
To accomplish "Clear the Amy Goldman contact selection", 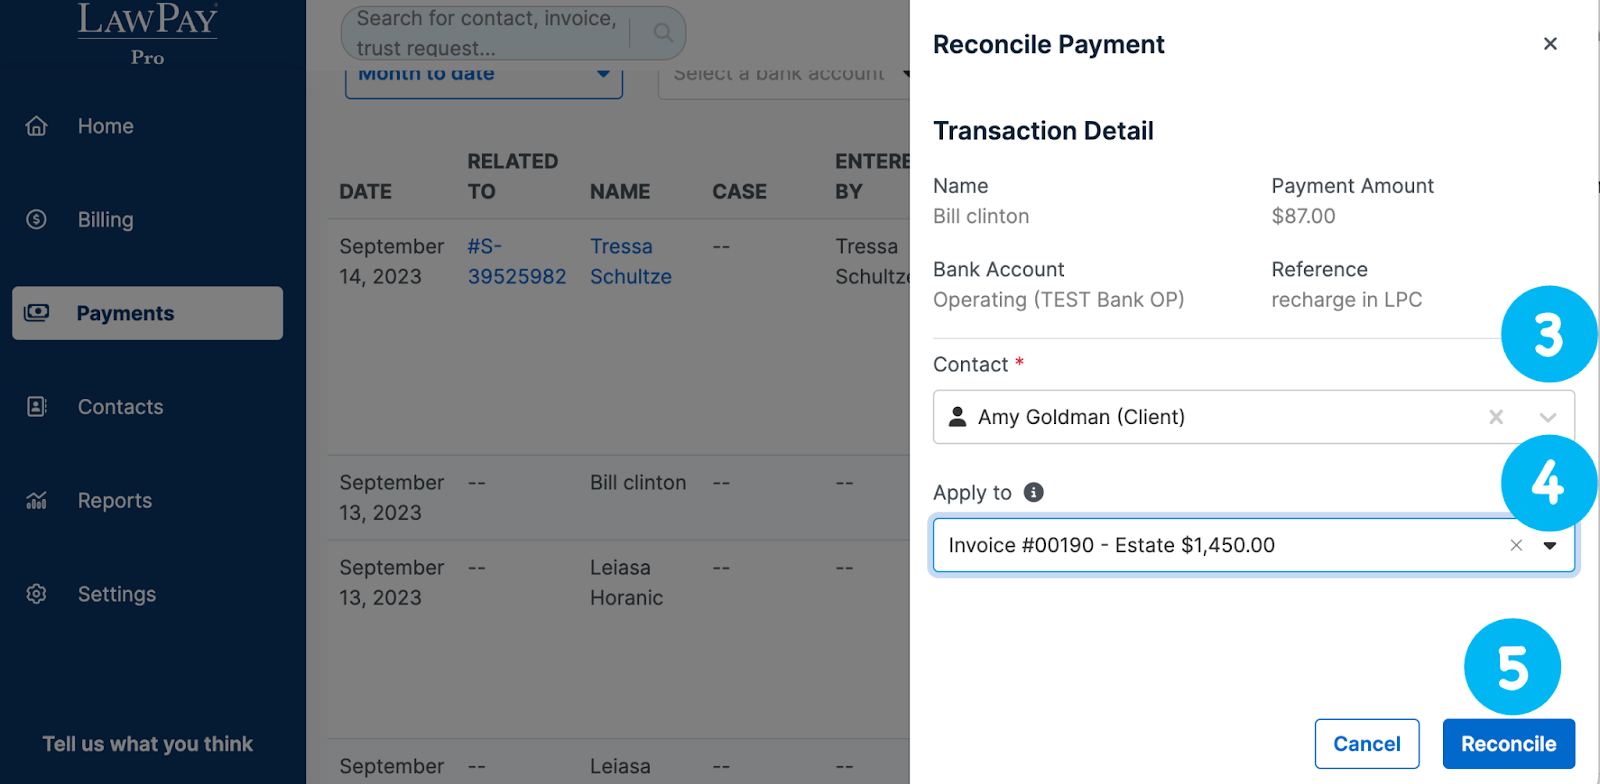I will pos(1496,417).
